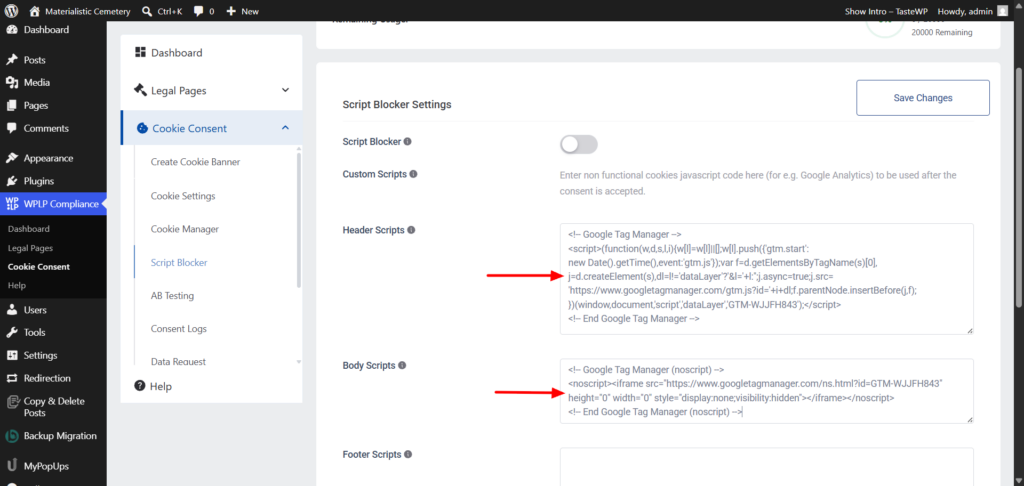Open WP sidebar Cookie Consent sublink
Image resolution: width=1024 pixels, height=486 pixels.
pyautogui.click(x=39, y=267)
